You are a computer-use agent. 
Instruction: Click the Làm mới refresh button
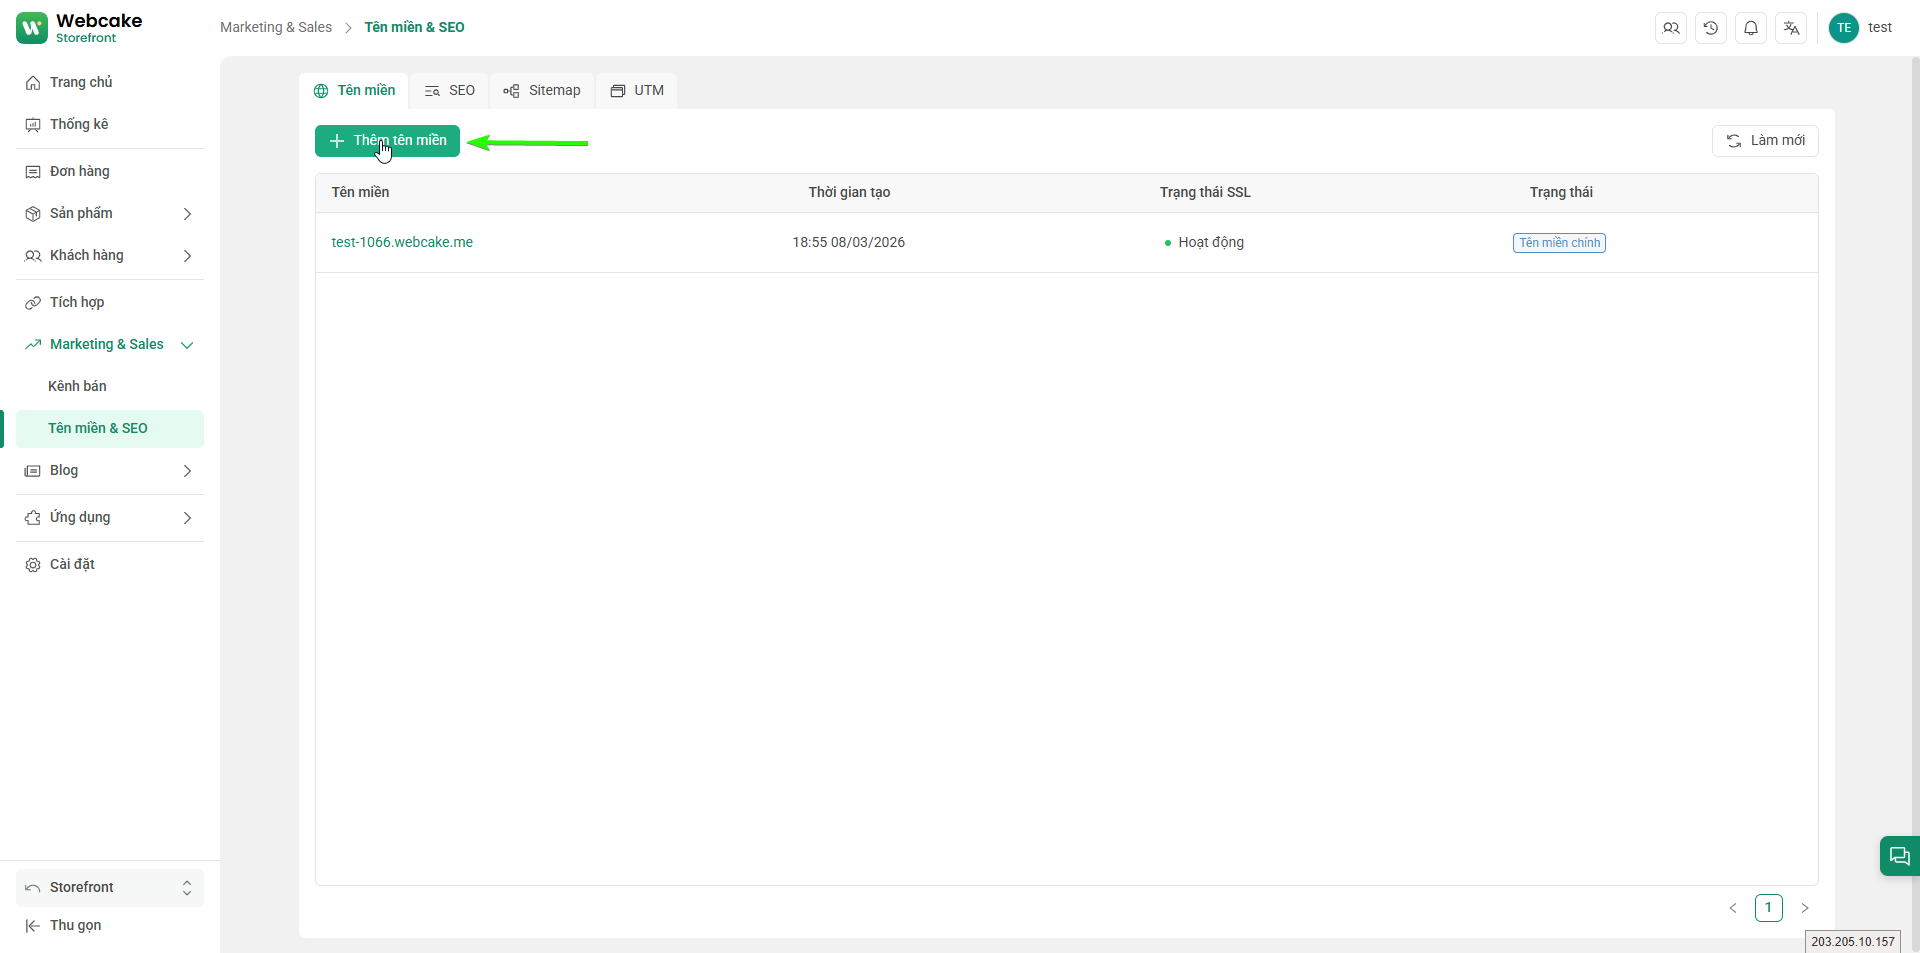tap(1765, 141)
